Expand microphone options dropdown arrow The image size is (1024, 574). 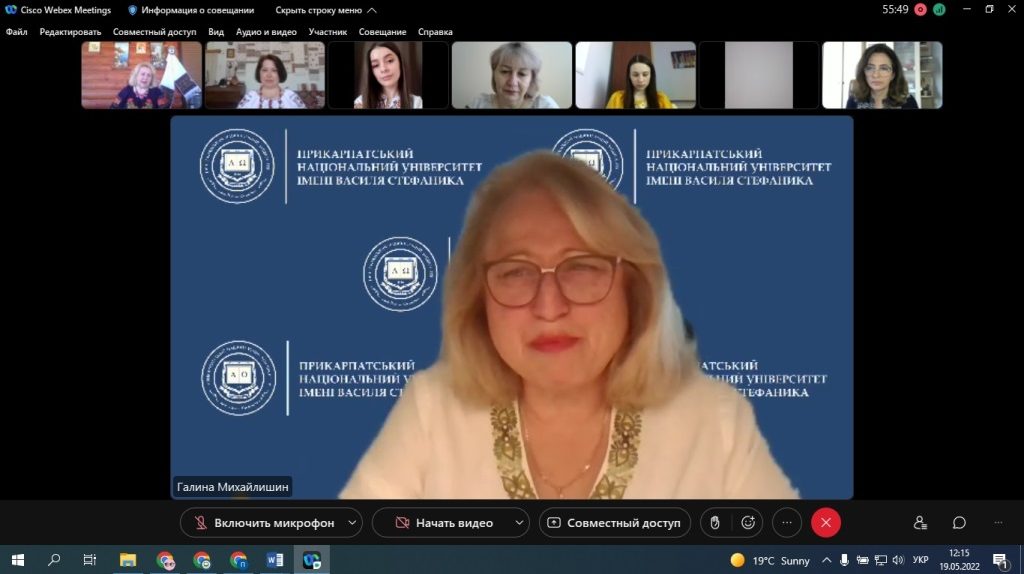[351, 522]
